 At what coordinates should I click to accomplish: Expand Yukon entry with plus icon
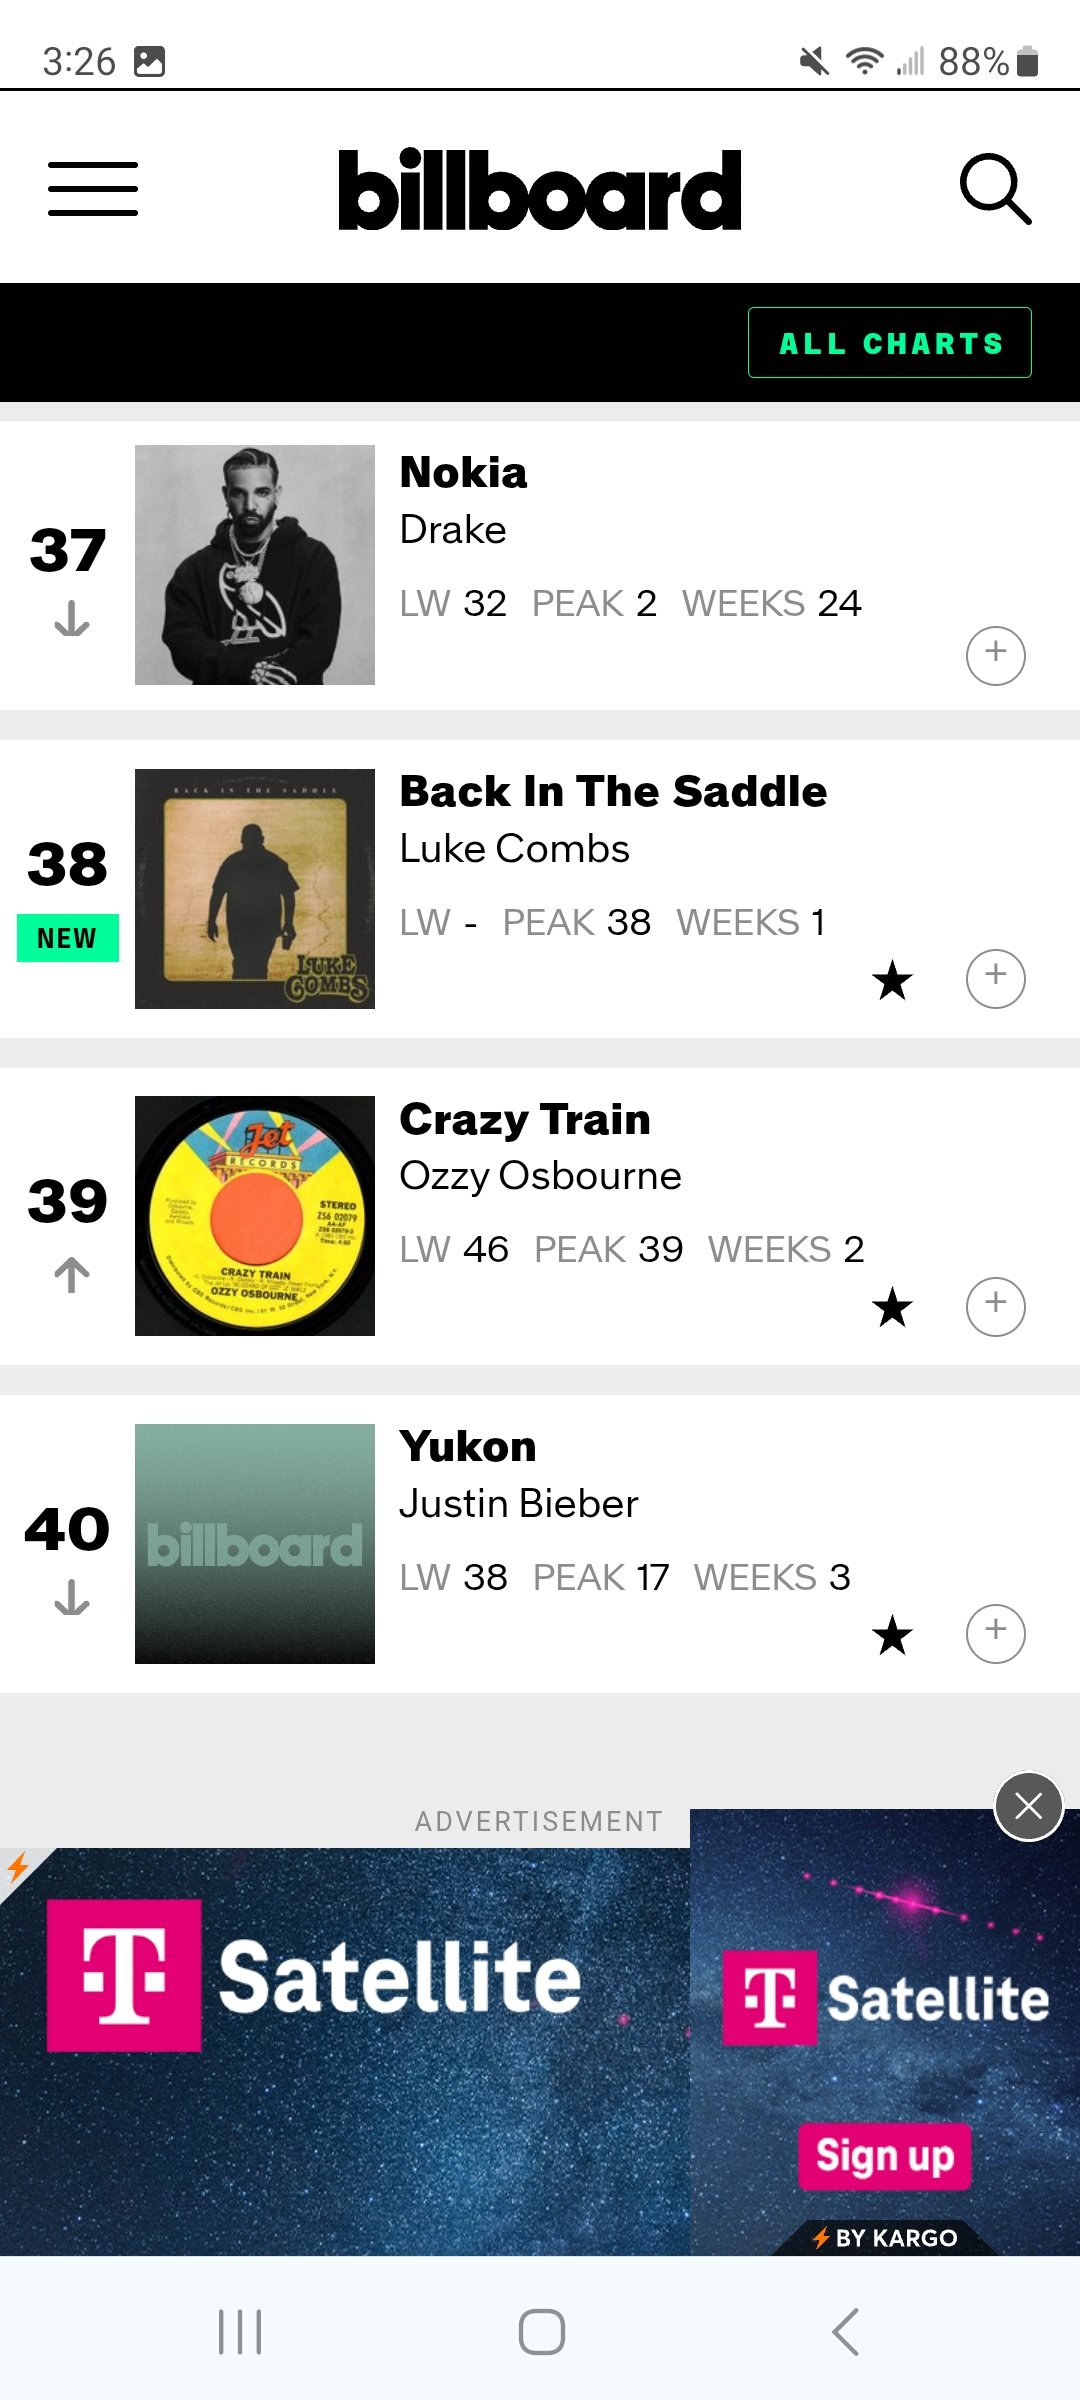[x=996, y=1634]
